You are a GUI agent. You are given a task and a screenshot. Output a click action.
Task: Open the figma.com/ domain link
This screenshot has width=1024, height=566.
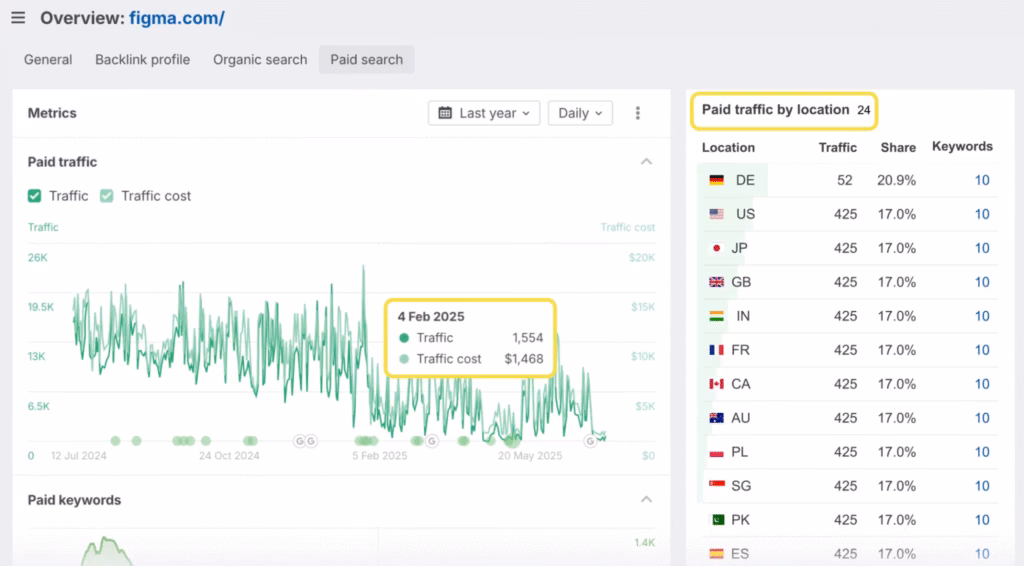tap(176, 18)
